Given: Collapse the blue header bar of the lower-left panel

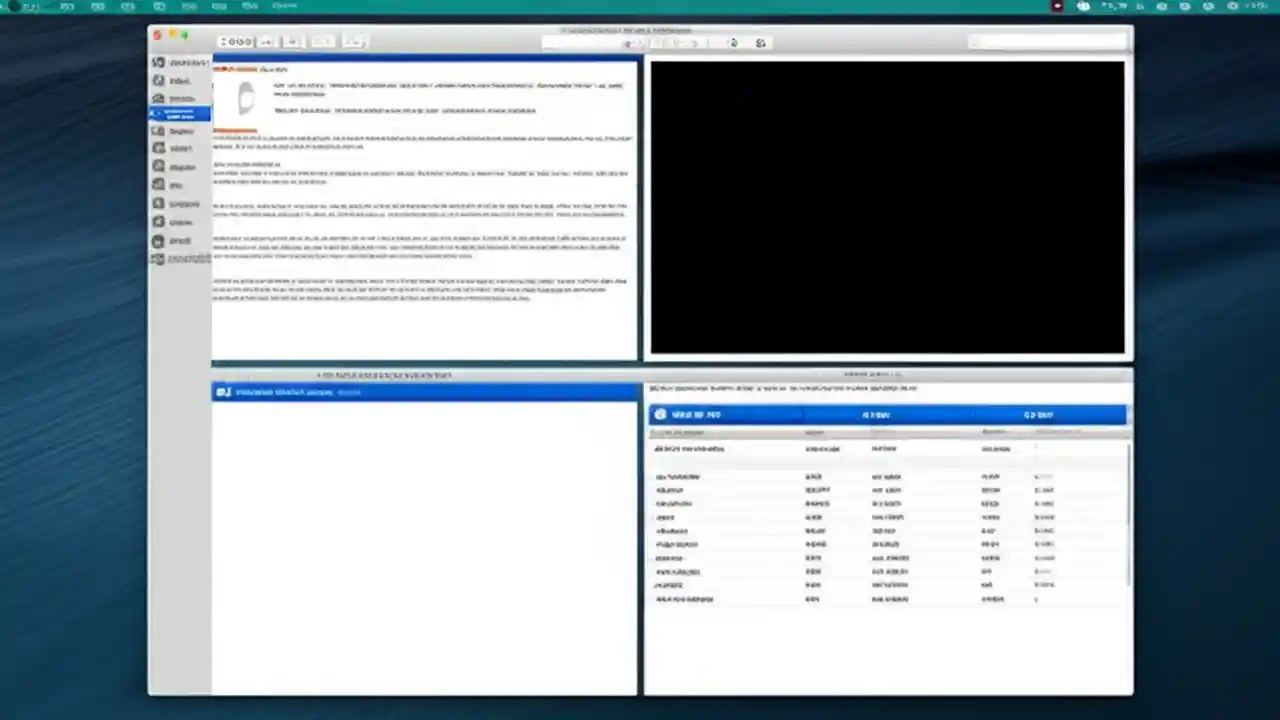Looking at the screenshot, I should tap(425, 391).
